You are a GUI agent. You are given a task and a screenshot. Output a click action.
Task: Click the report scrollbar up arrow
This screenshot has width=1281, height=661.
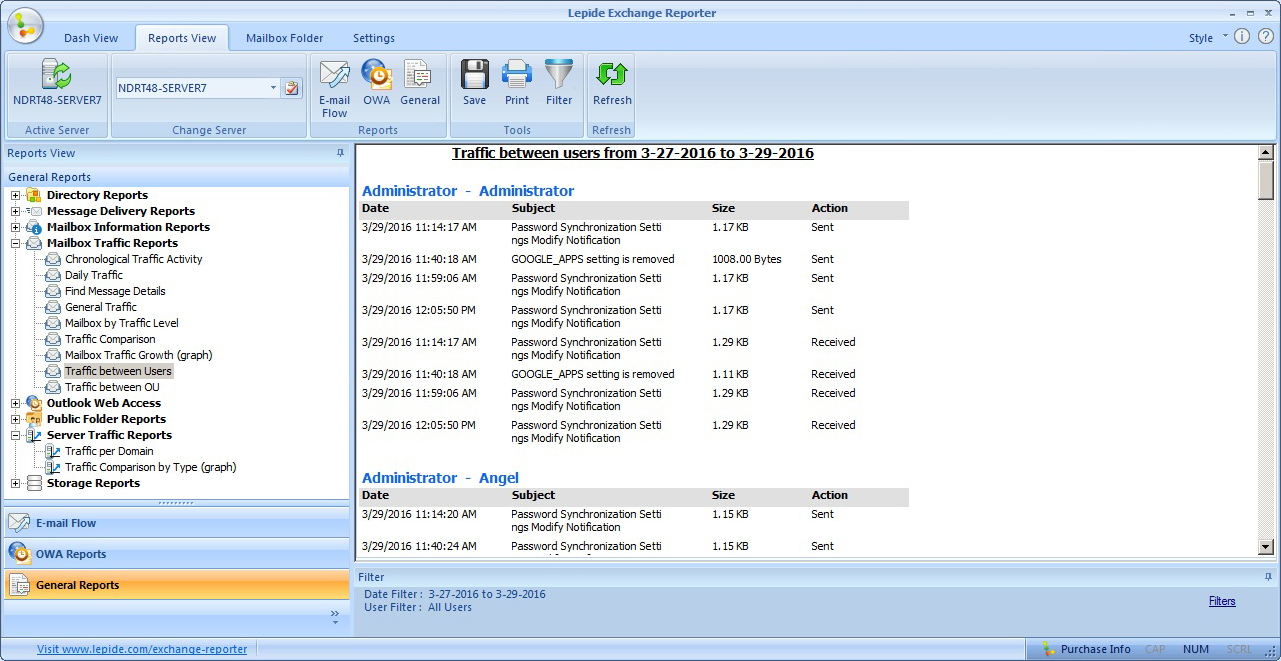coord(1265,153)
